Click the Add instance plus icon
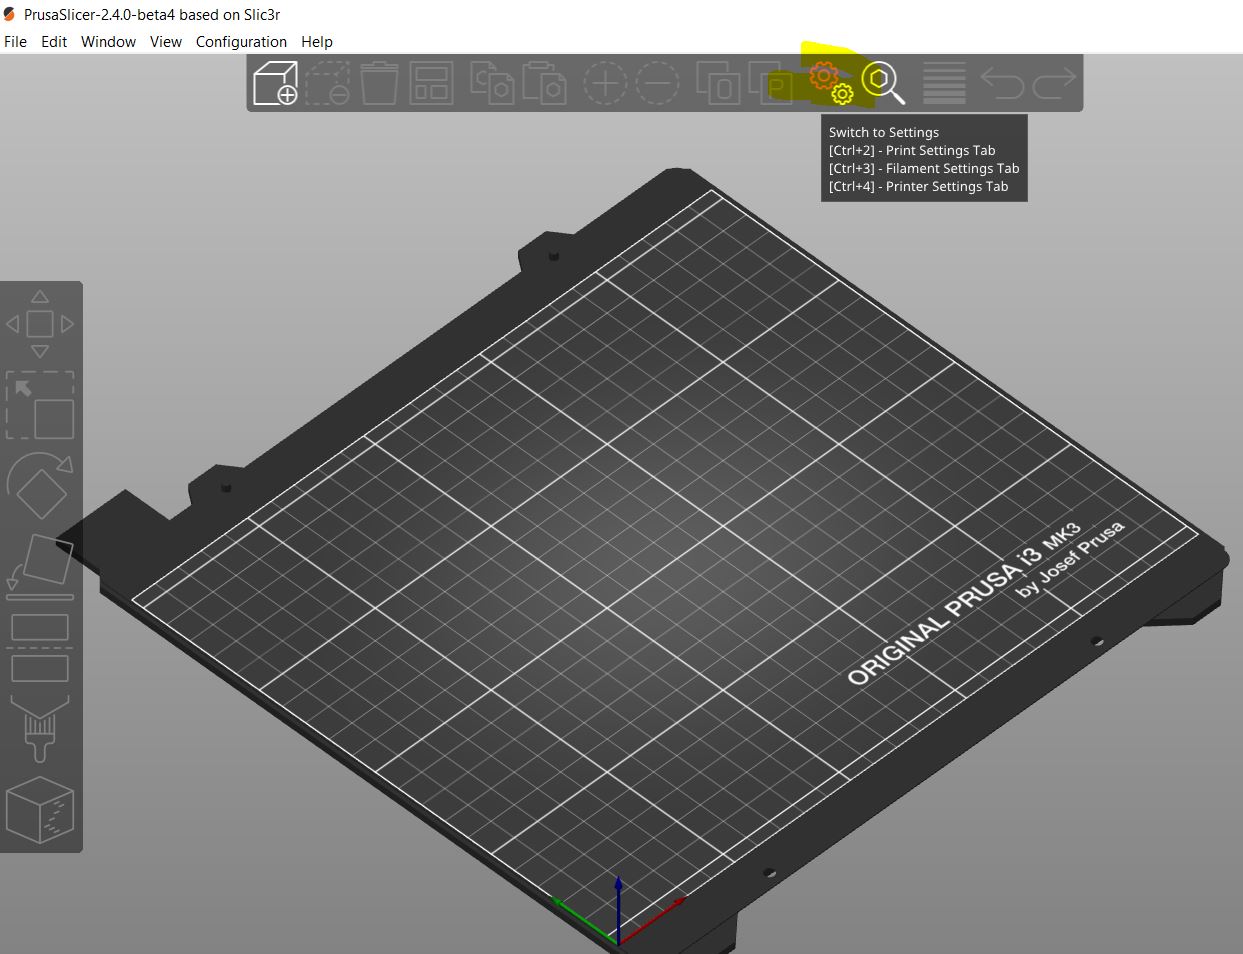 [605, 83]
